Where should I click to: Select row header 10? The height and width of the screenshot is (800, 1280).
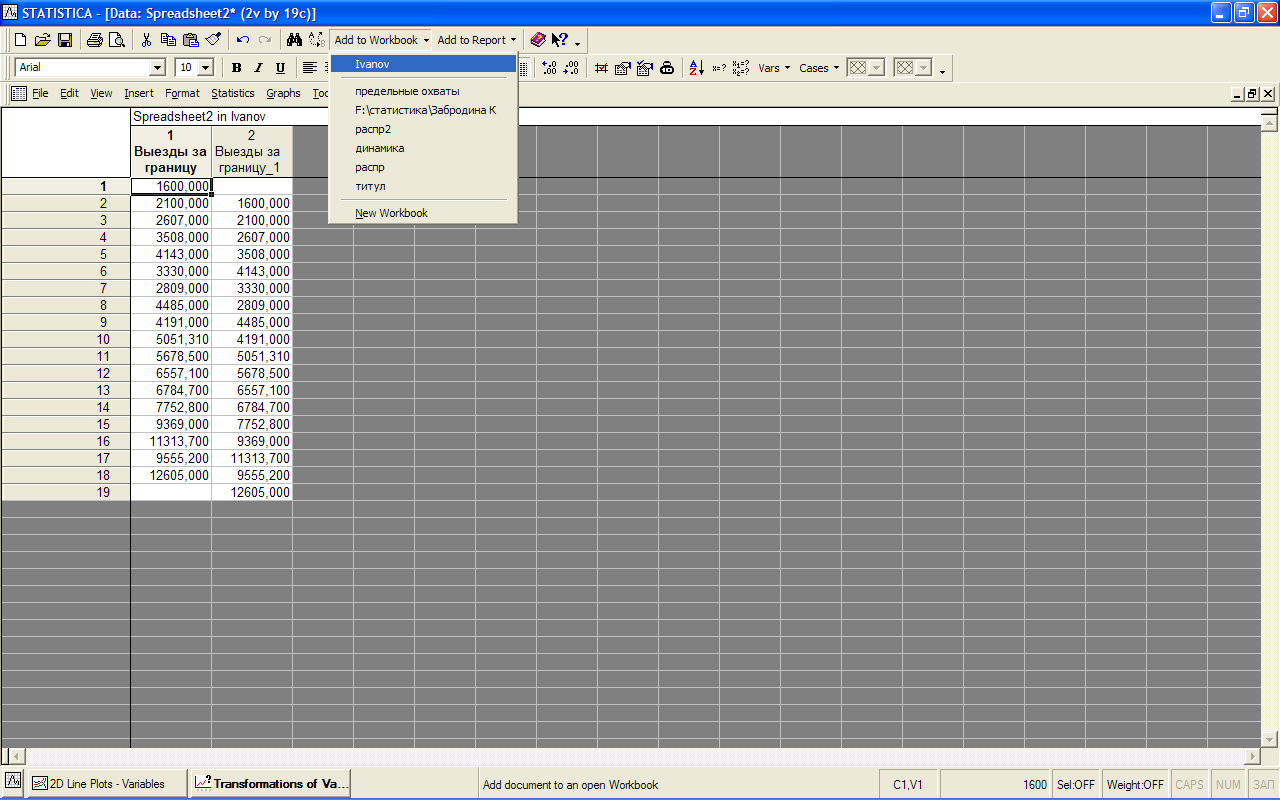coord(66,339)
